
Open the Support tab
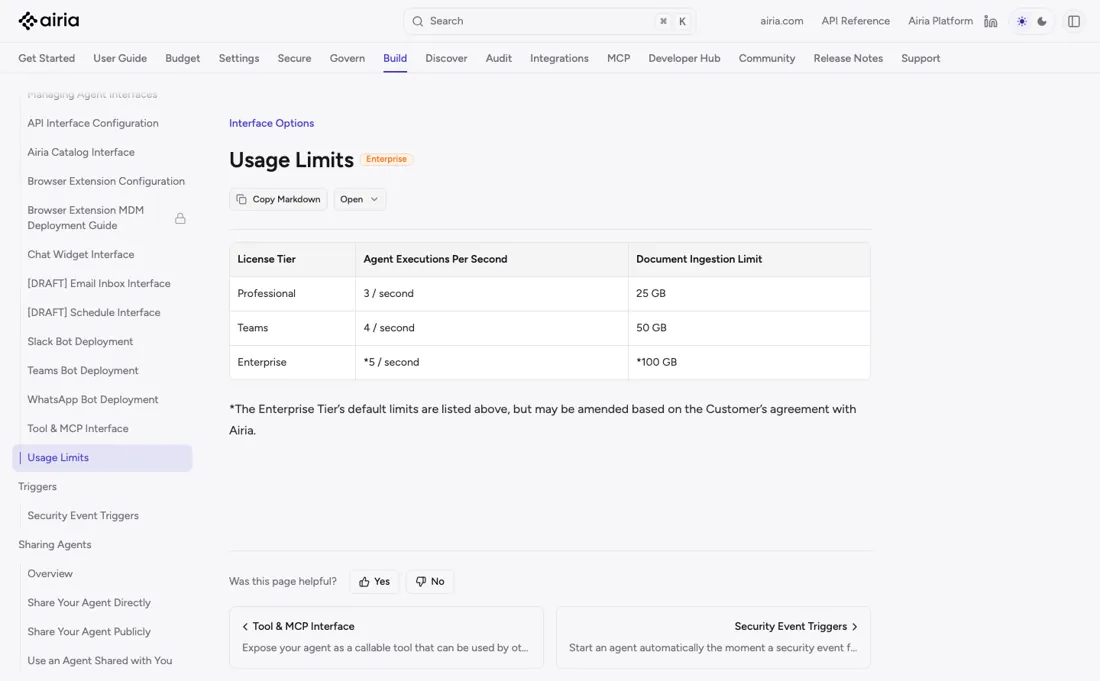pyautogui.click(x=920, y=58)
